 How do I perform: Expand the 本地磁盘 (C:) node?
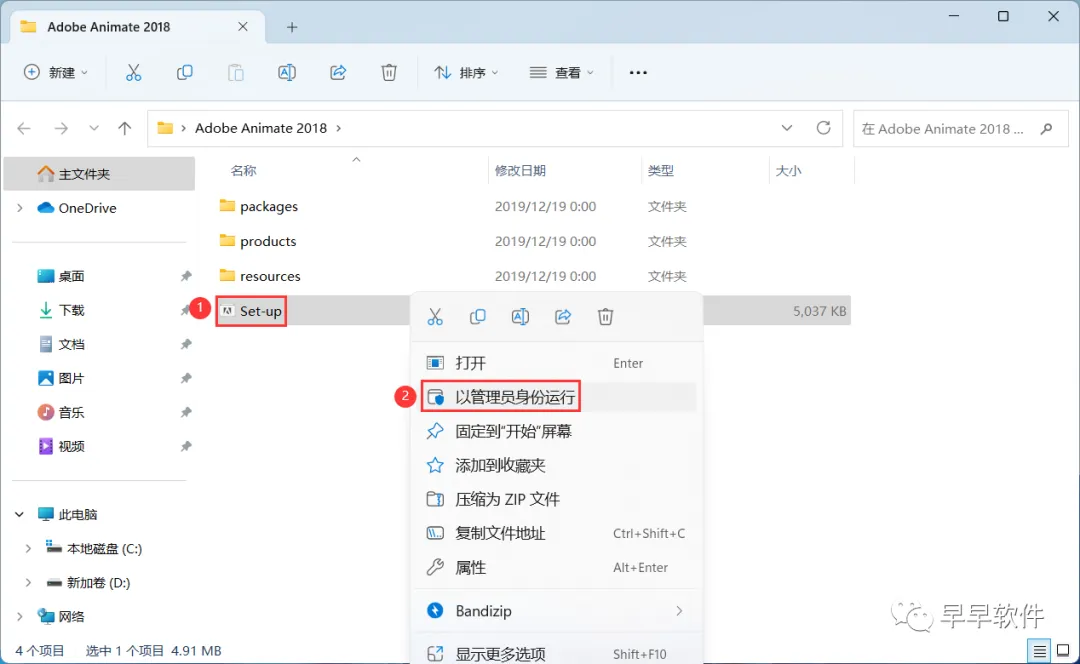[28, 549]
